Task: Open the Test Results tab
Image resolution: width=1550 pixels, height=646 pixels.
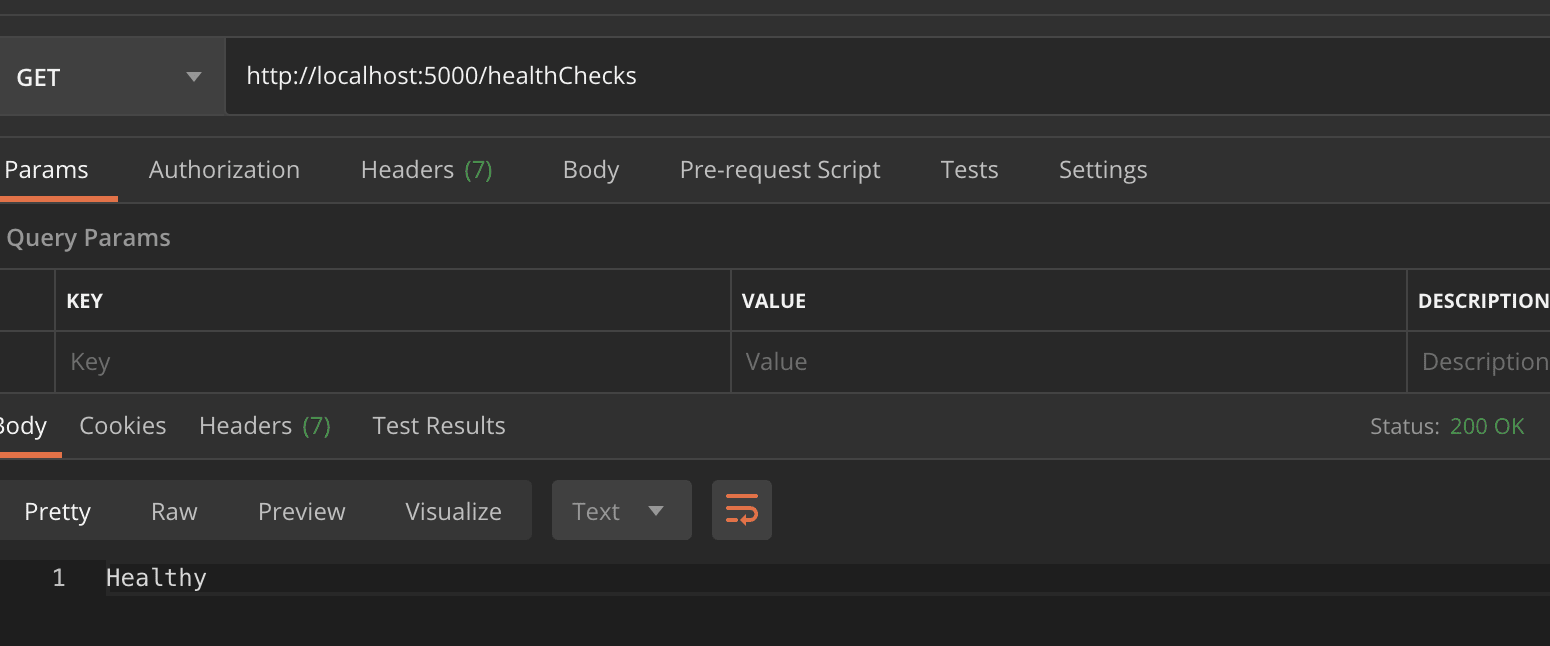Action: [438, 426]
